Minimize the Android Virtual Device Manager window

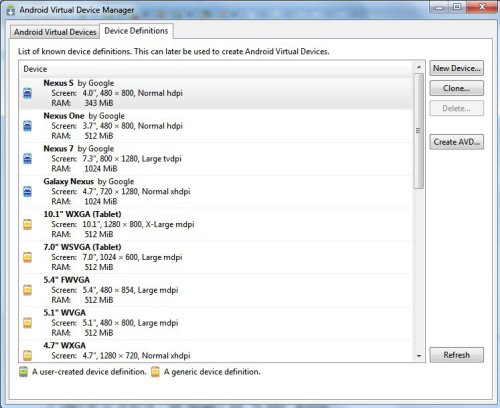(x=439, y=7)
